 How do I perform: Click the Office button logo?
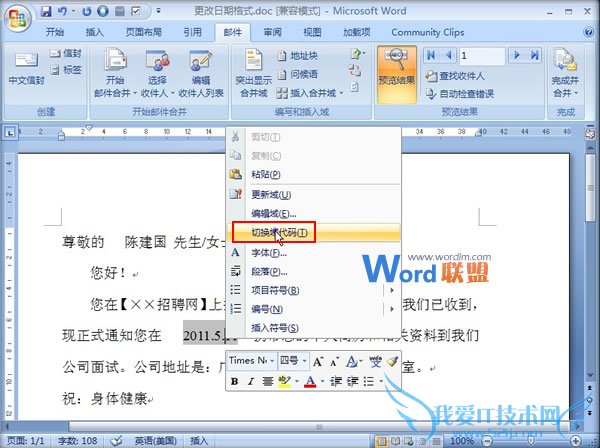point(18,18)
